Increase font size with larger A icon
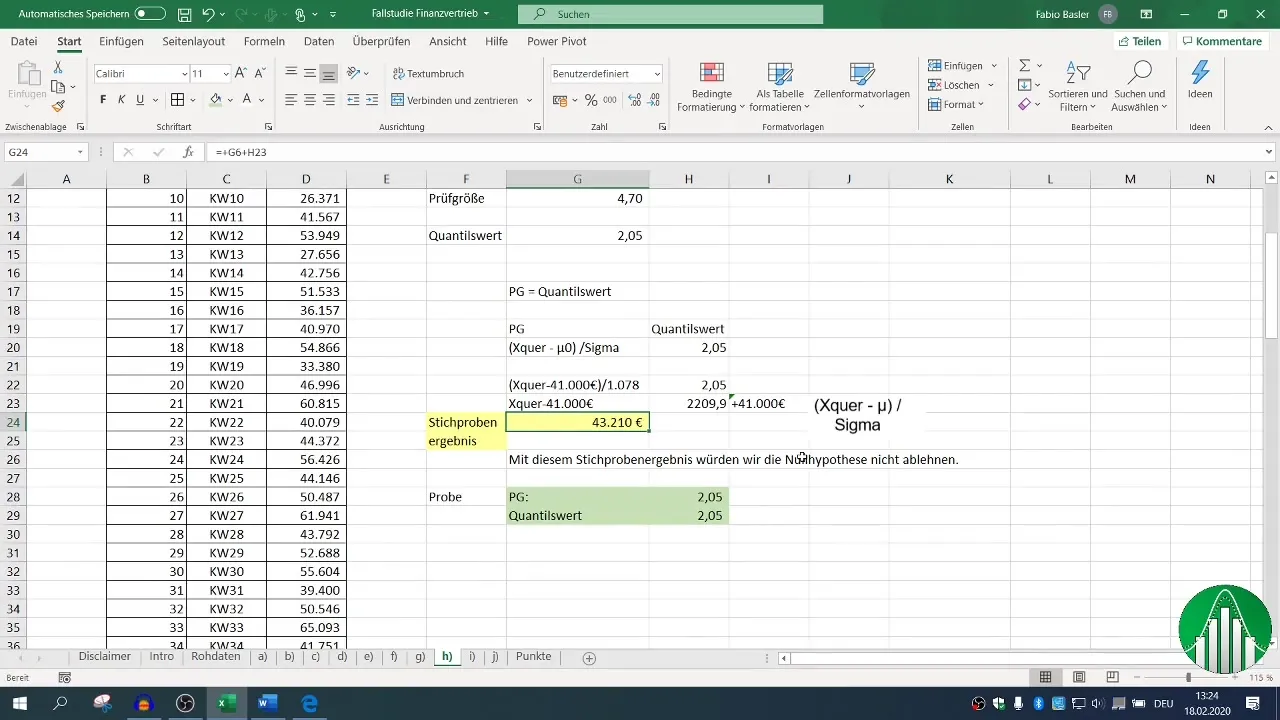 243,74
